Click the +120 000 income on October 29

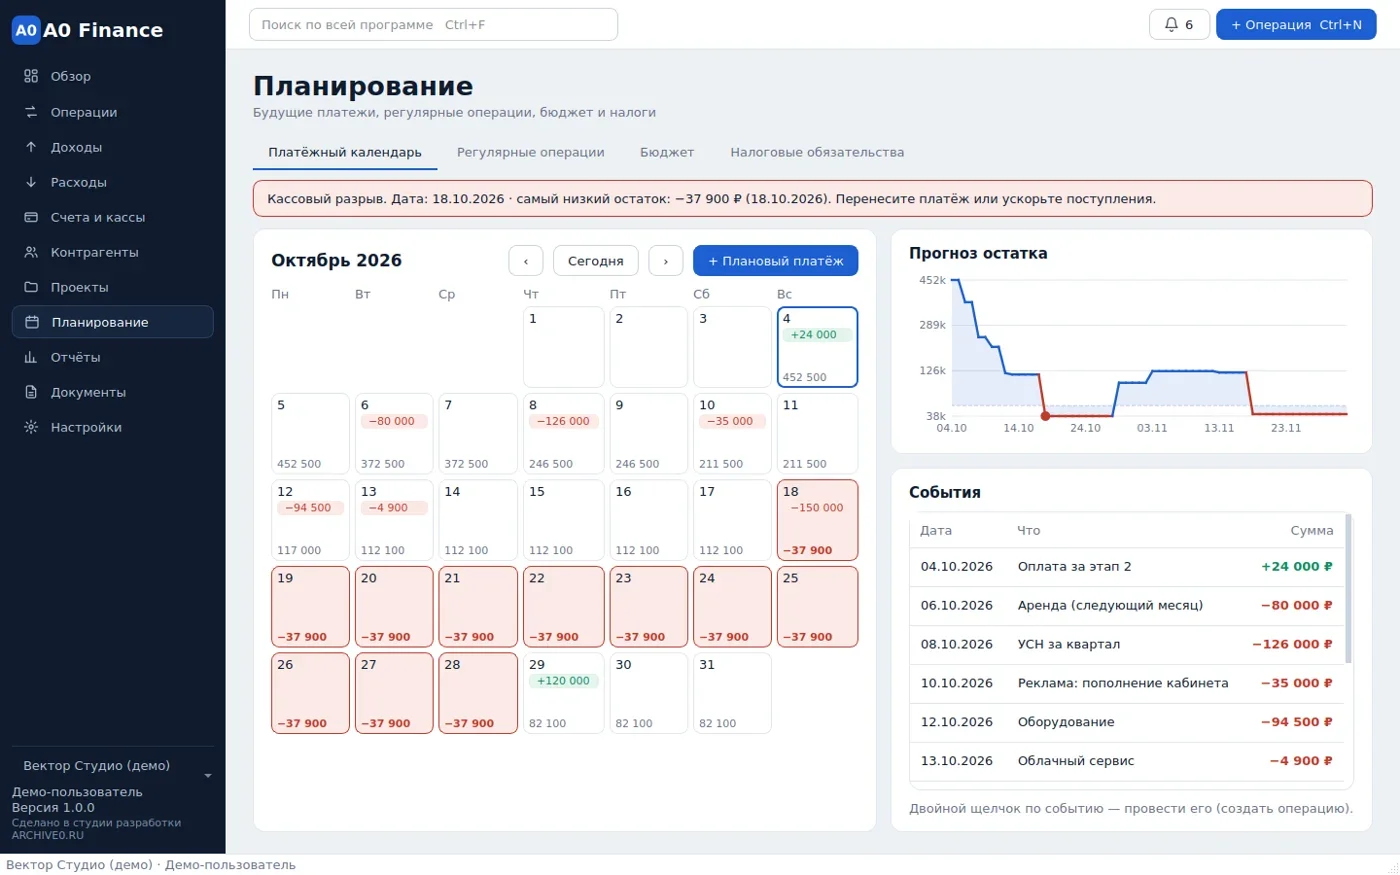click(563, 680)
